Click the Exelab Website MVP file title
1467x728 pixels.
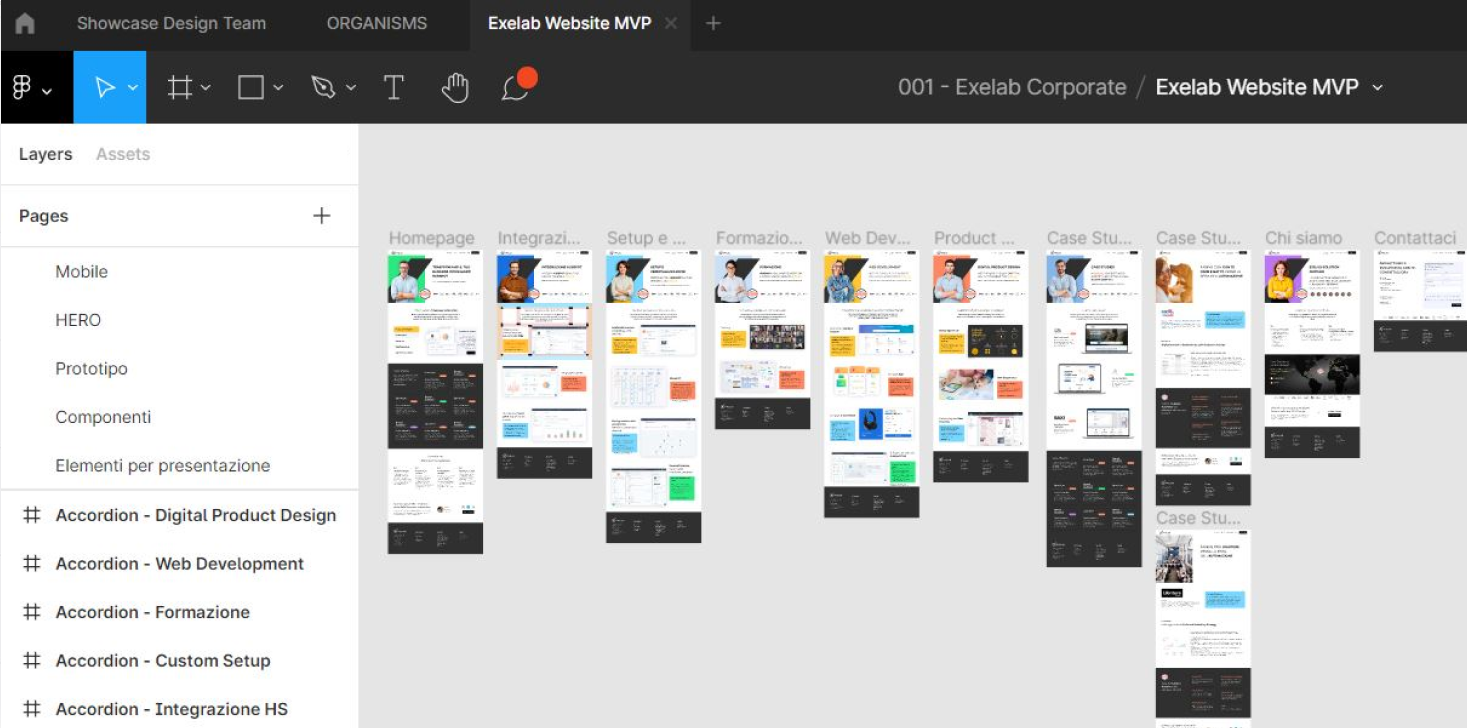click(1257, 88)
